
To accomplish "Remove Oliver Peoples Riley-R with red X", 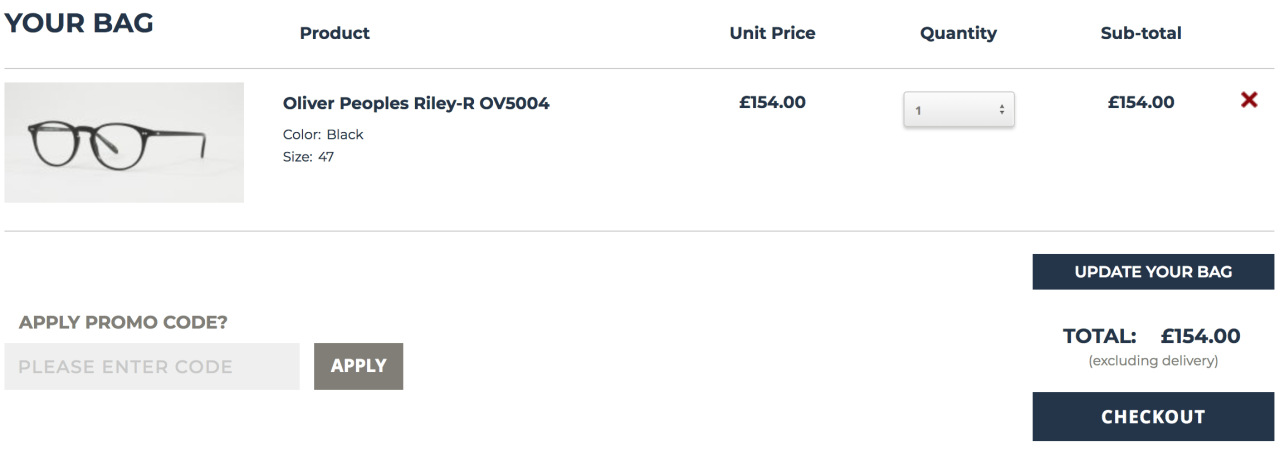I will click(1249, 100).
